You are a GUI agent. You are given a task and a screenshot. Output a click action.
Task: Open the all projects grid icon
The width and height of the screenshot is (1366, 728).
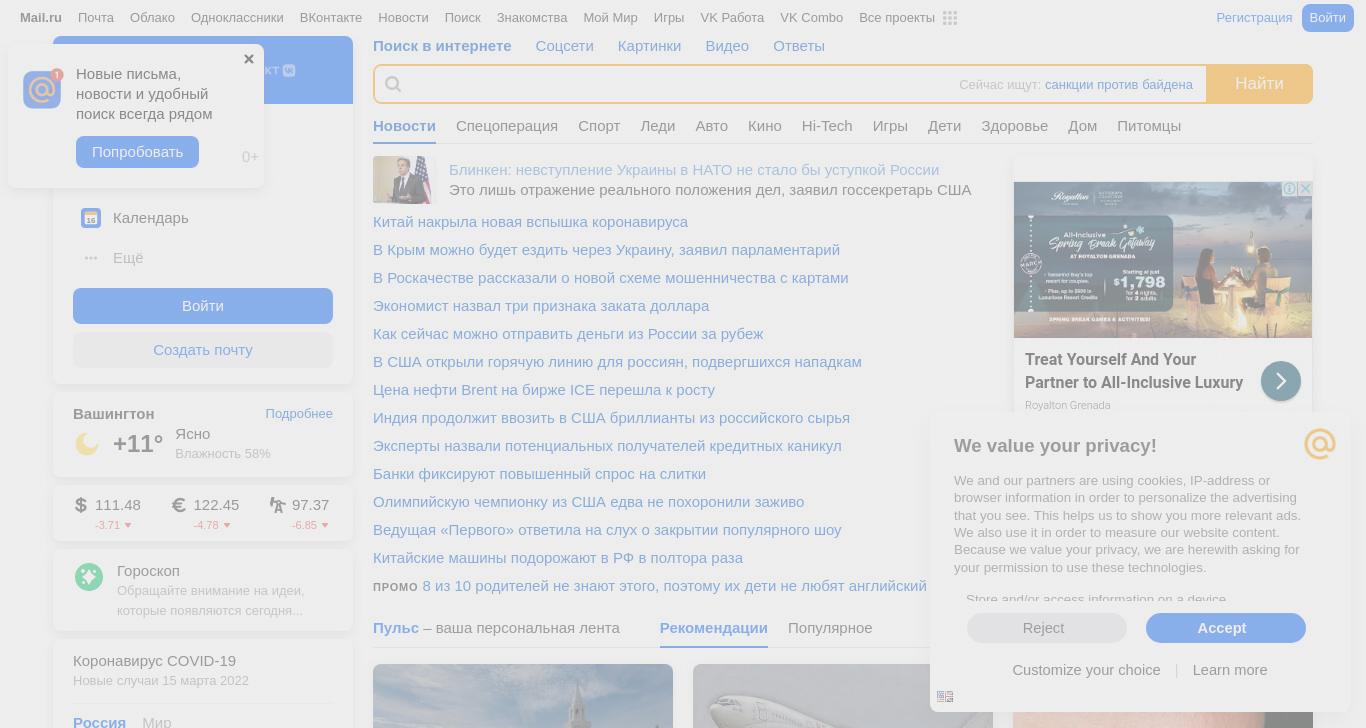coord(950,18)
